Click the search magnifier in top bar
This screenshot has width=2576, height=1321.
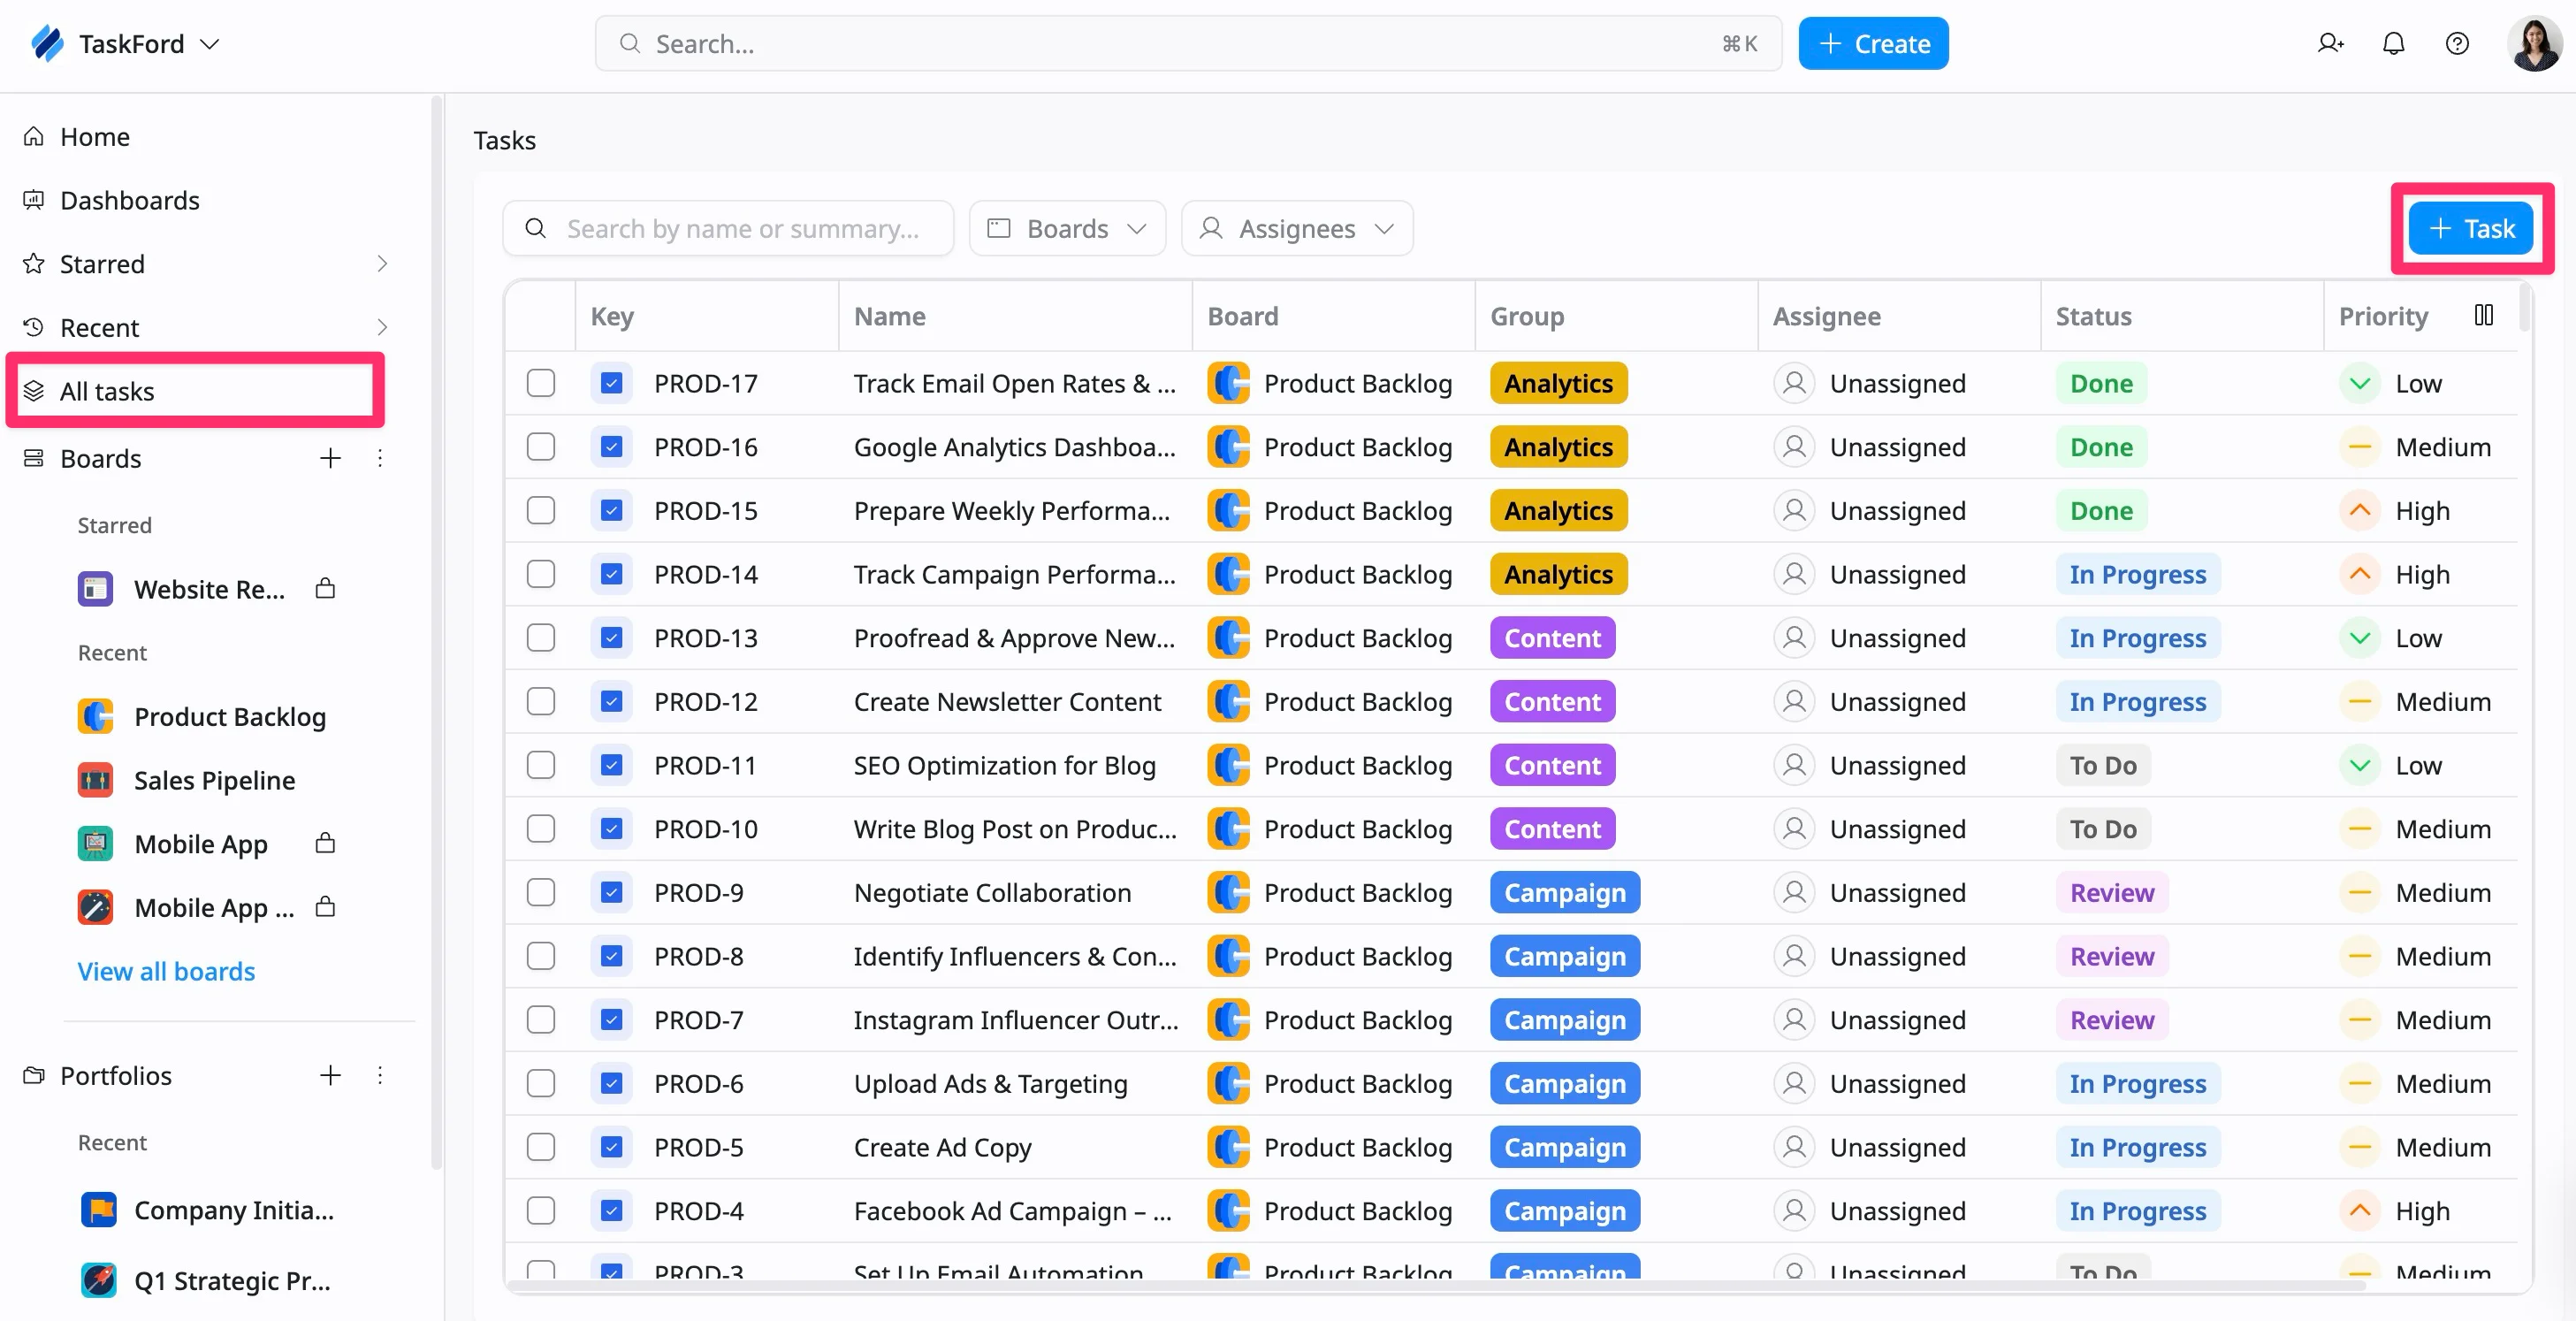tap(630, 43)
